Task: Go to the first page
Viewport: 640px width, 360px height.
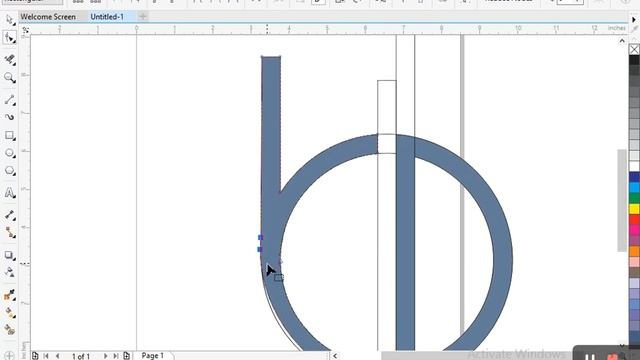Action: click(x=46, y=356)
